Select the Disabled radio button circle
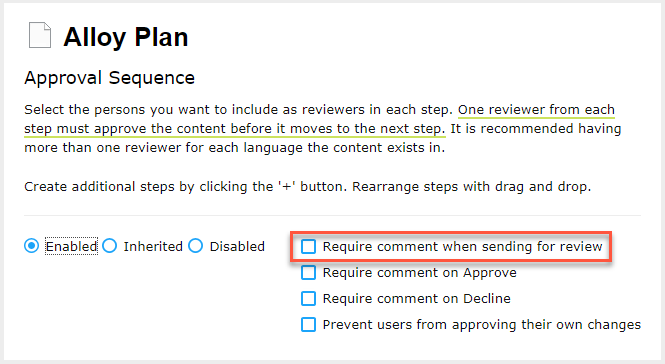 click(196, 246)
